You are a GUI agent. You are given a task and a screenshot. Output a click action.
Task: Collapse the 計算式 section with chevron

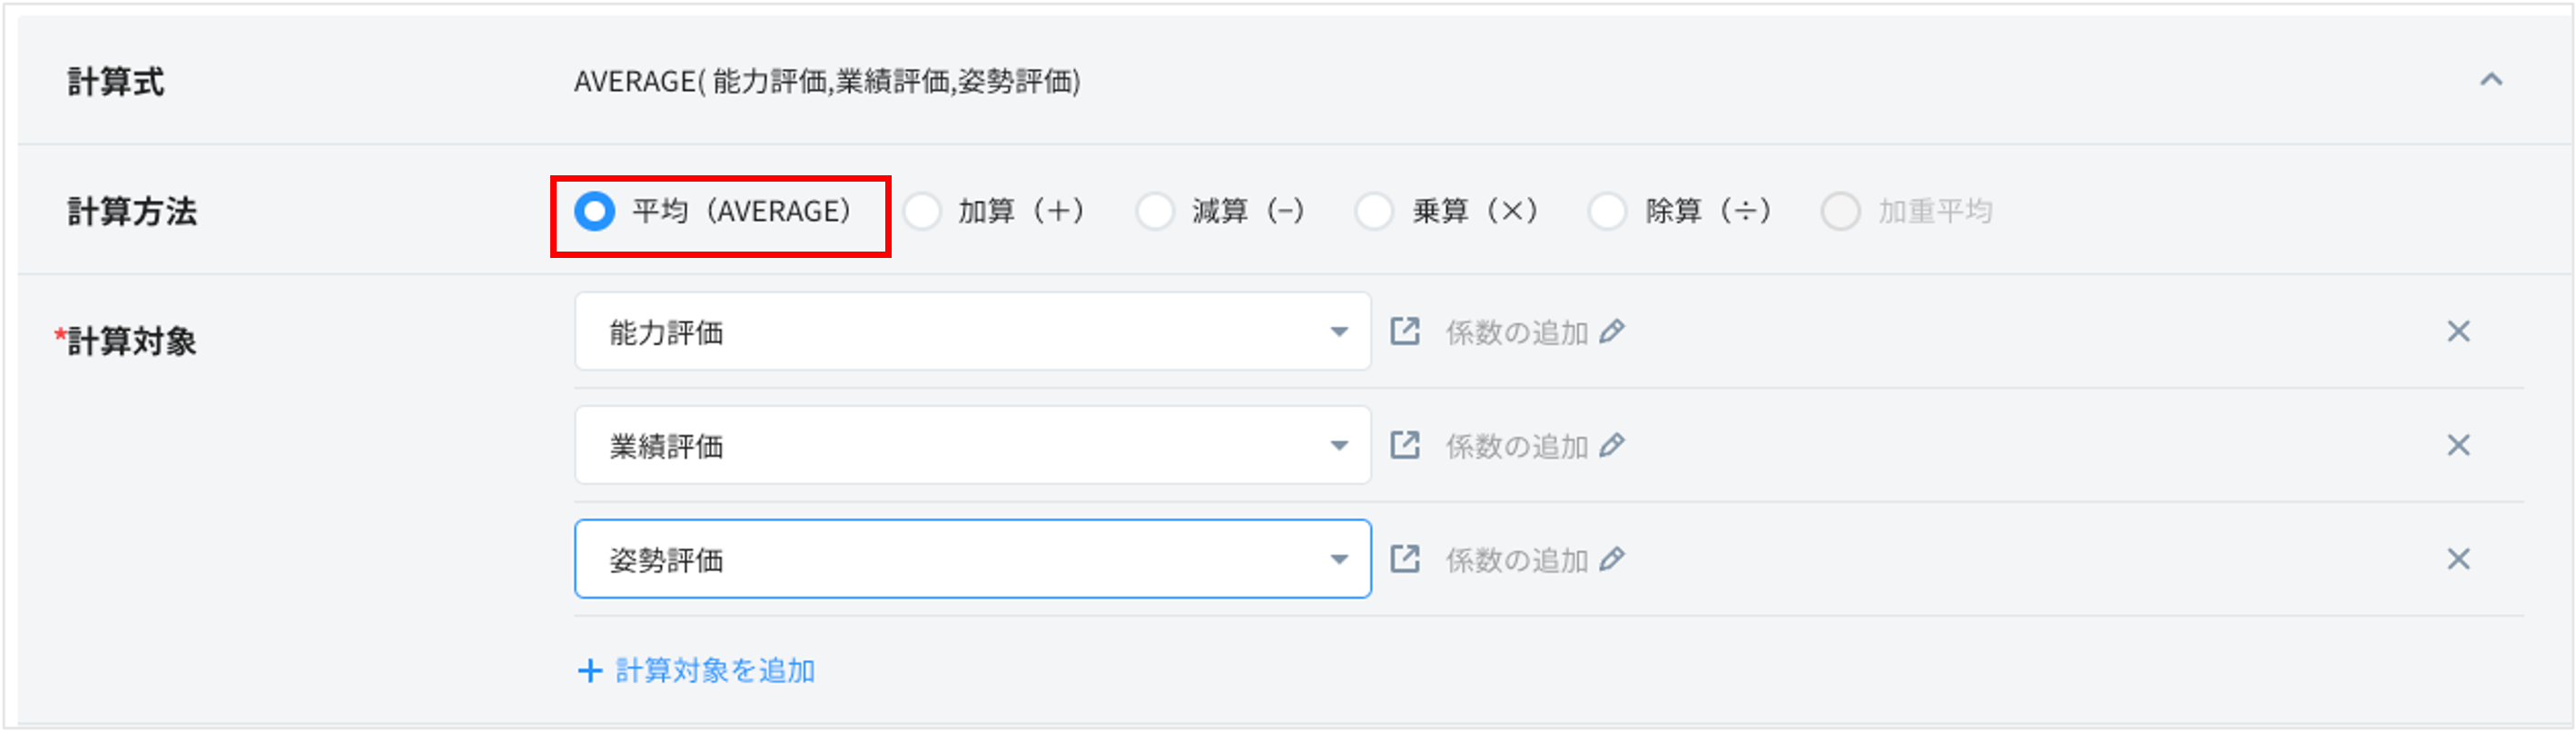click(2491, 80)
